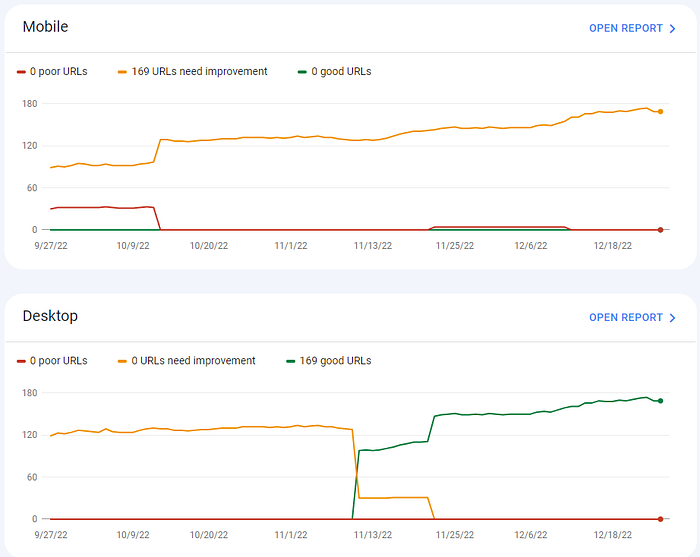Toggle Mobile '0 poor URLs' red legend
Viewport: 700px width, 557px height.
point(52,71)
